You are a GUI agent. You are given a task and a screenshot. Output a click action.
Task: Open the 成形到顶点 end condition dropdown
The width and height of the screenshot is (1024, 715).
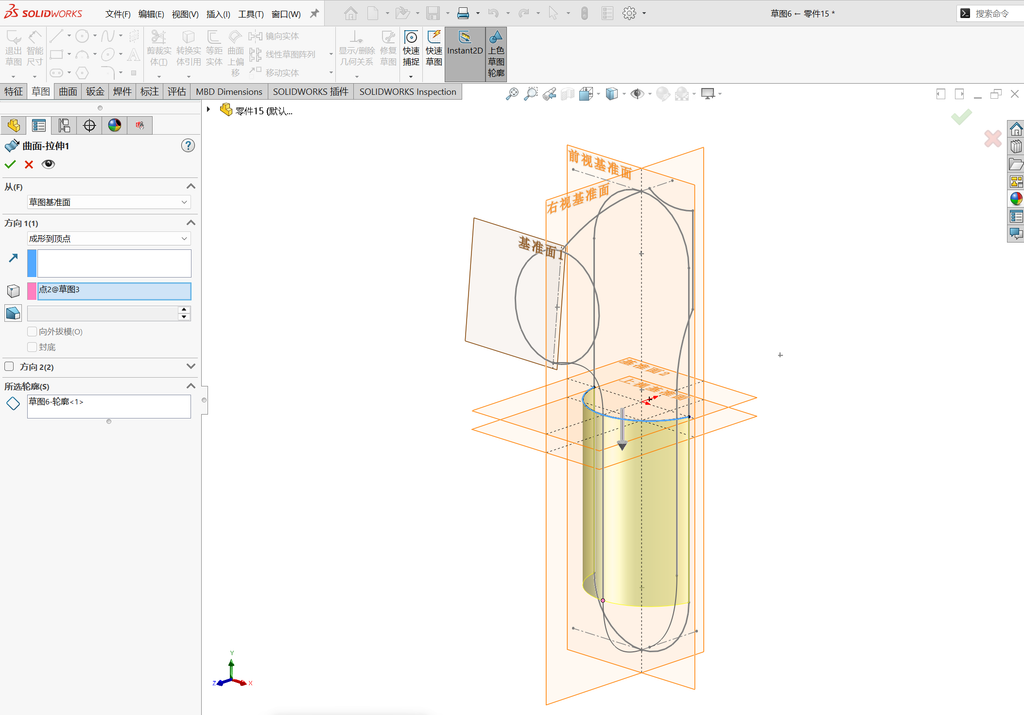(x=108, y=239)
